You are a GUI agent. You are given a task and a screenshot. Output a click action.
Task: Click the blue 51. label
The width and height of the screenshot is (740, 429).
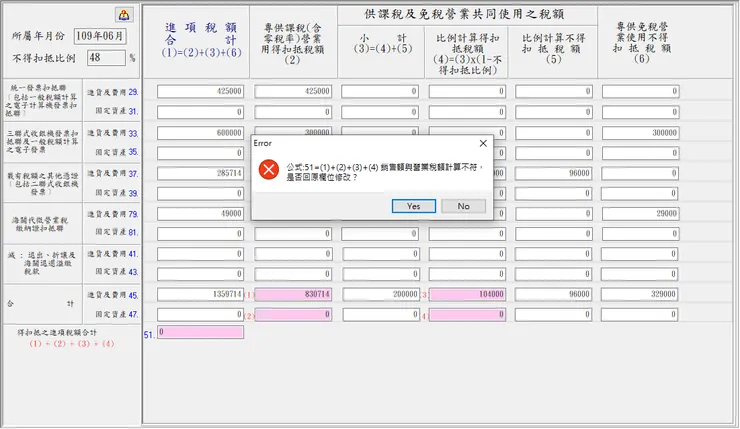click(x=149, y=335)
